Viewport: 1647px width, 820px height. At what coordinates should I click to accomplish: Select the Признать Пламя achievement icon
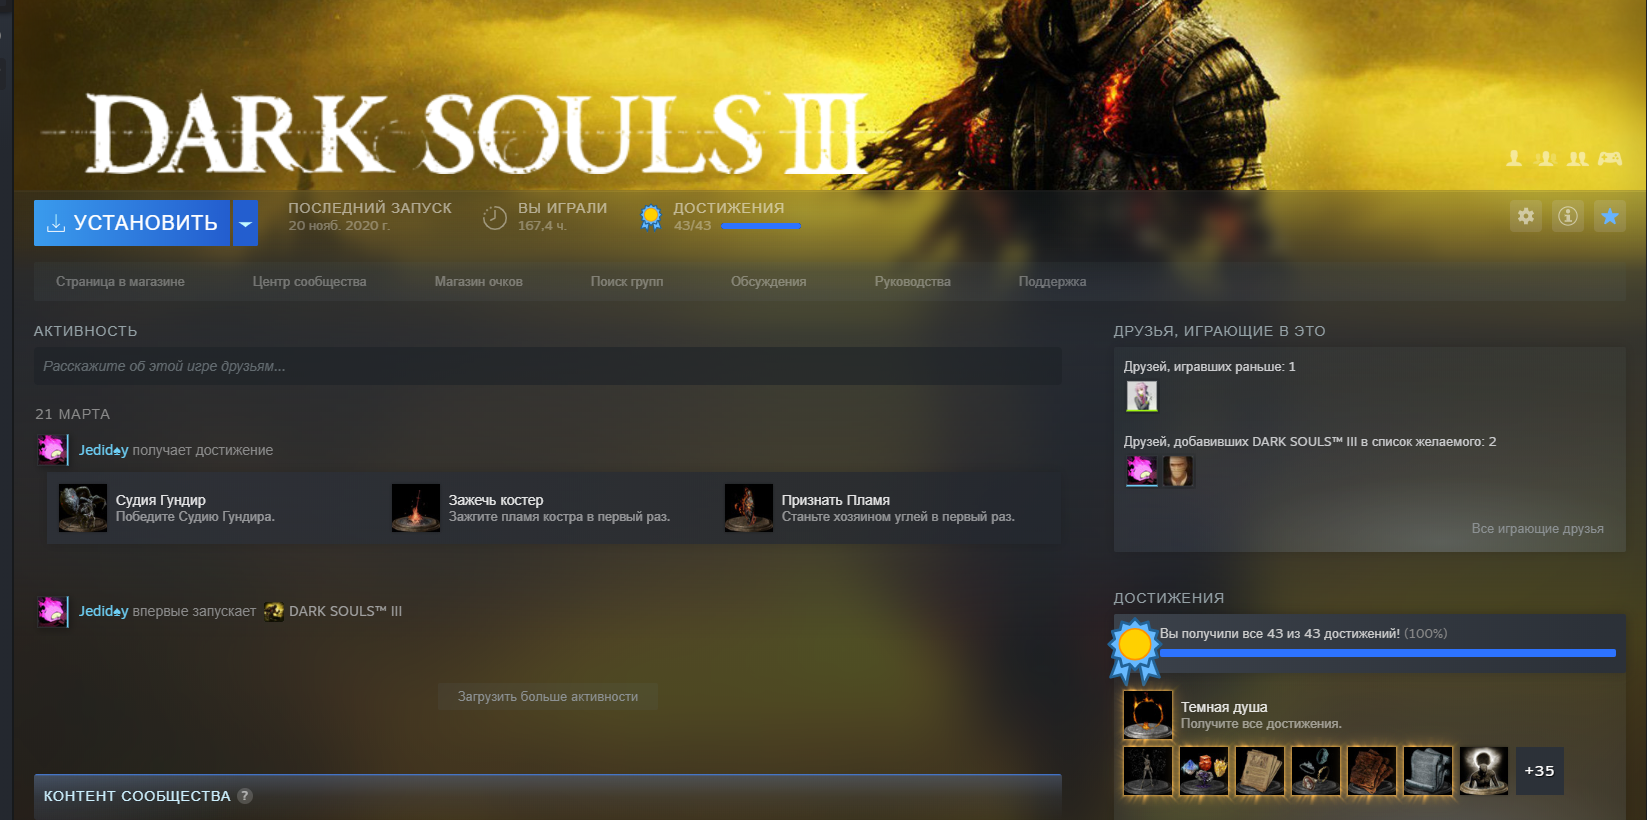749,508
